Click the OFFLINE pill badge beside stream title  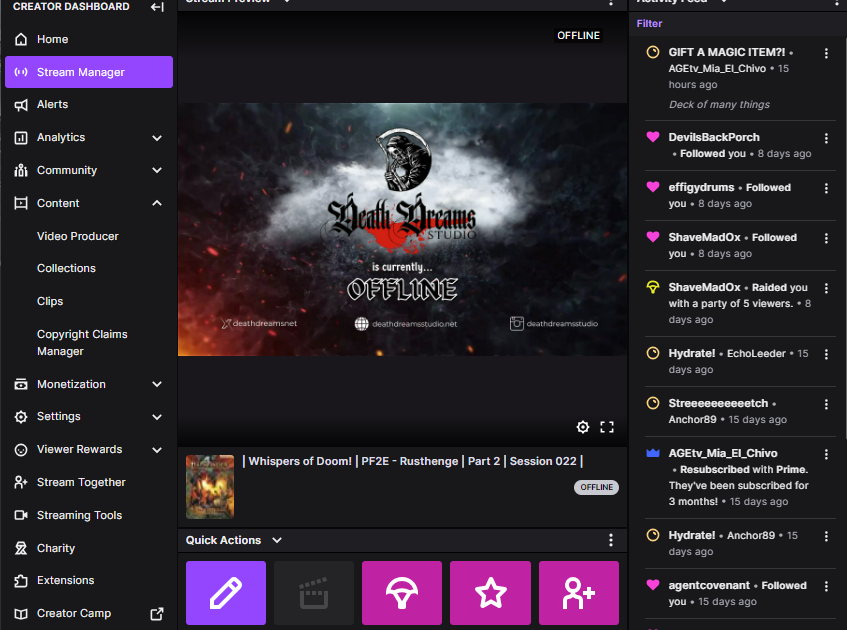click(596, 487)
